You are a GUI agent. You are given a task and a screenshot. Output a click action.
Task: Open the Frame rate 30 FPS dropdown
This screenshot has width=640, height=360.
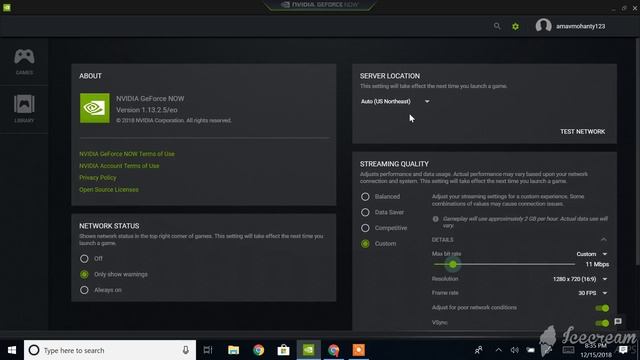point(593,293)
